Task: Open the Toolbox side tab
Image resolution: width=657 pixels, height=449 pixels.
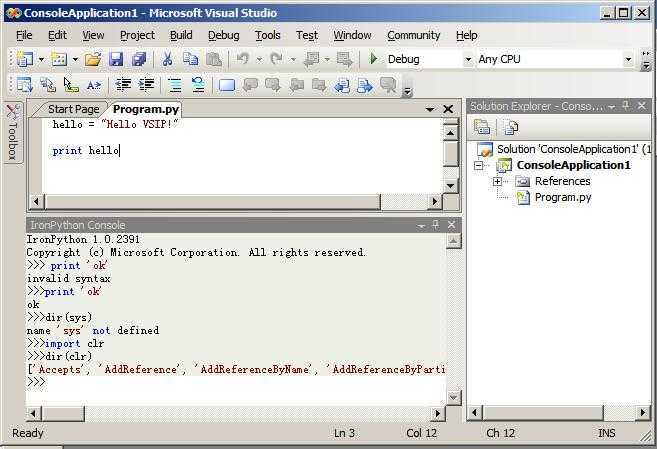Action: coord(13,133)
